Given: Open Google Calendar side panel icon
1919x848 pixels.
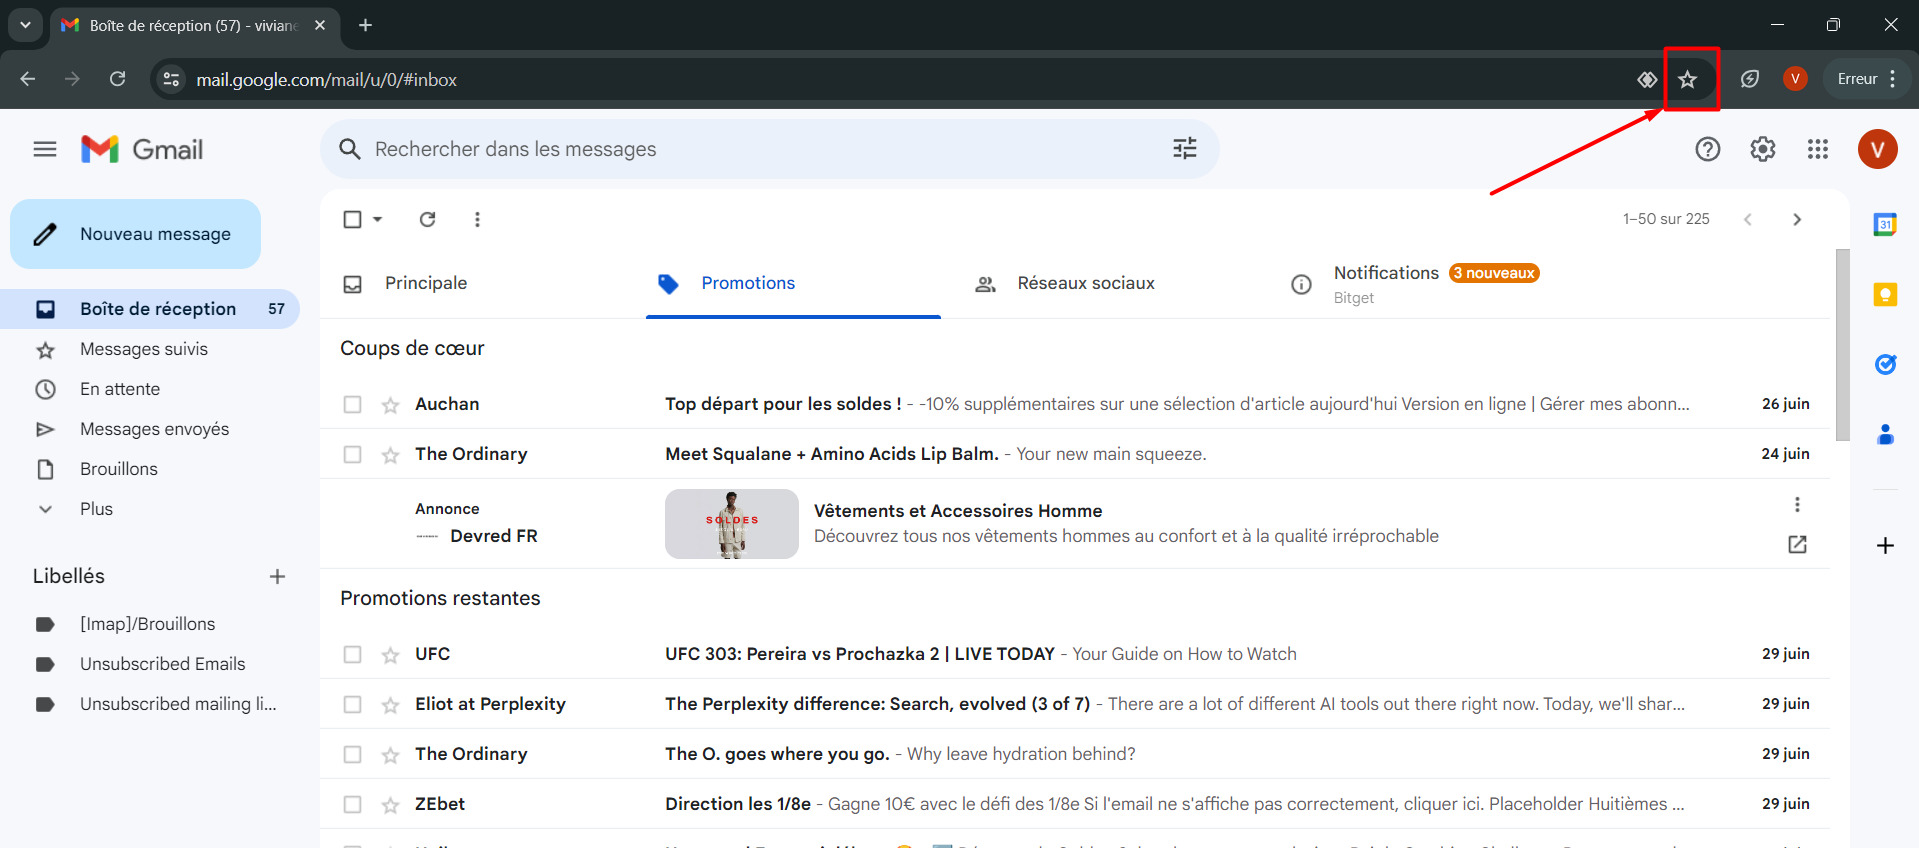Looking at the screenshot, I should pyautogui.click(x=1885, y=225).
